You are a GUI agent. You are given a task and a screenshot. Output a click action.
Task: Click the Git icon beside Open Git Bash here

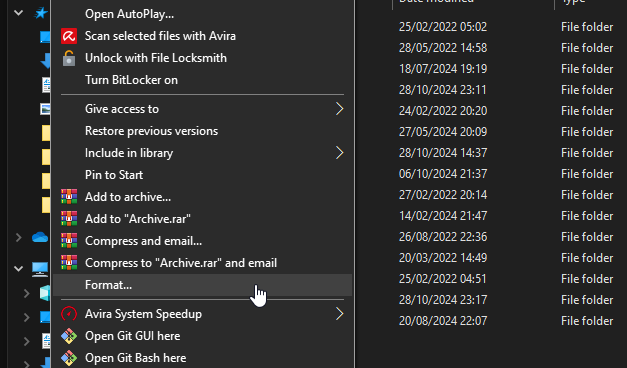(x=69, y=358)
